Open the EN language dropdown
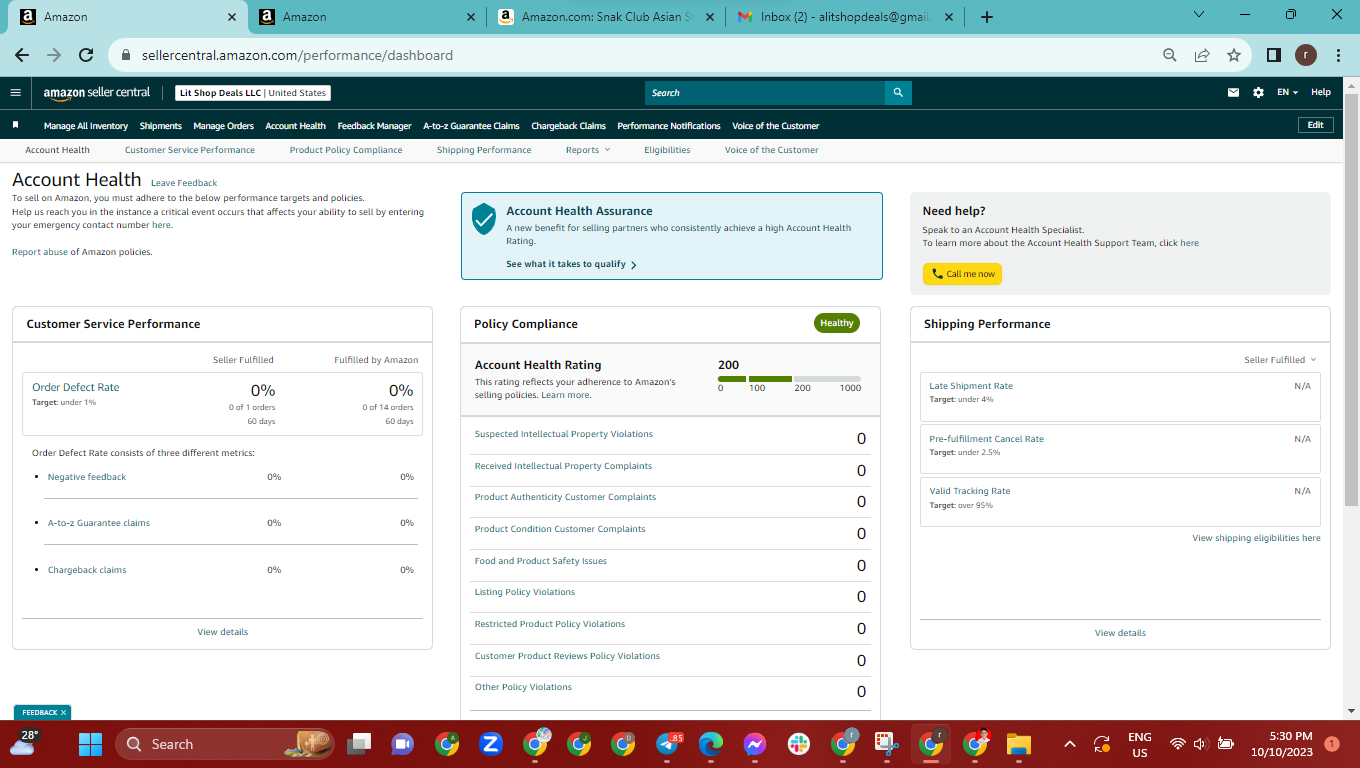 [x=1287, y=93]
